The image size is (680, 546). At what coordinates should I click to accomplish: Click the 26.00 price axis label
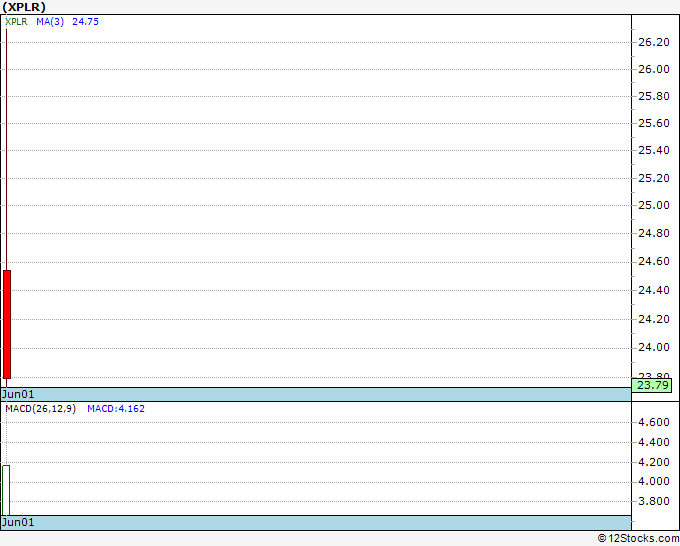click(x=654, y=69)
